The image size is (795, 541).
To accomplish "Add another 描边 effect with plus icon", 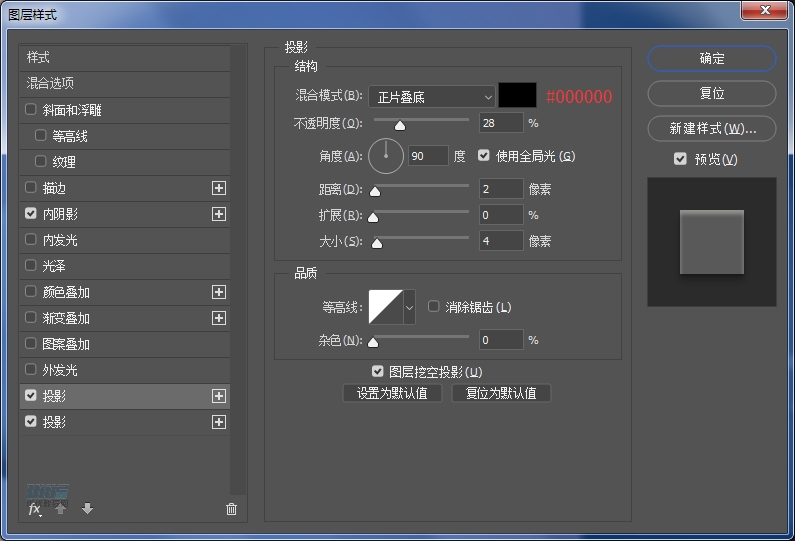I will click(219, 188).
